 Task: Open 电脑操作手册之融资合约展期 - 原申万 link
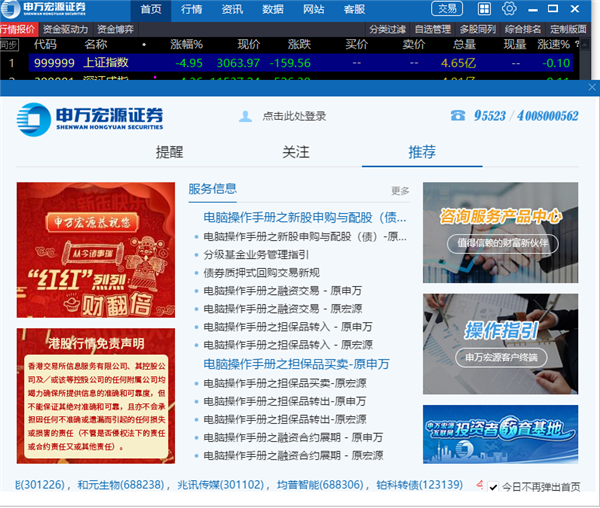click(x=293, y=437)
